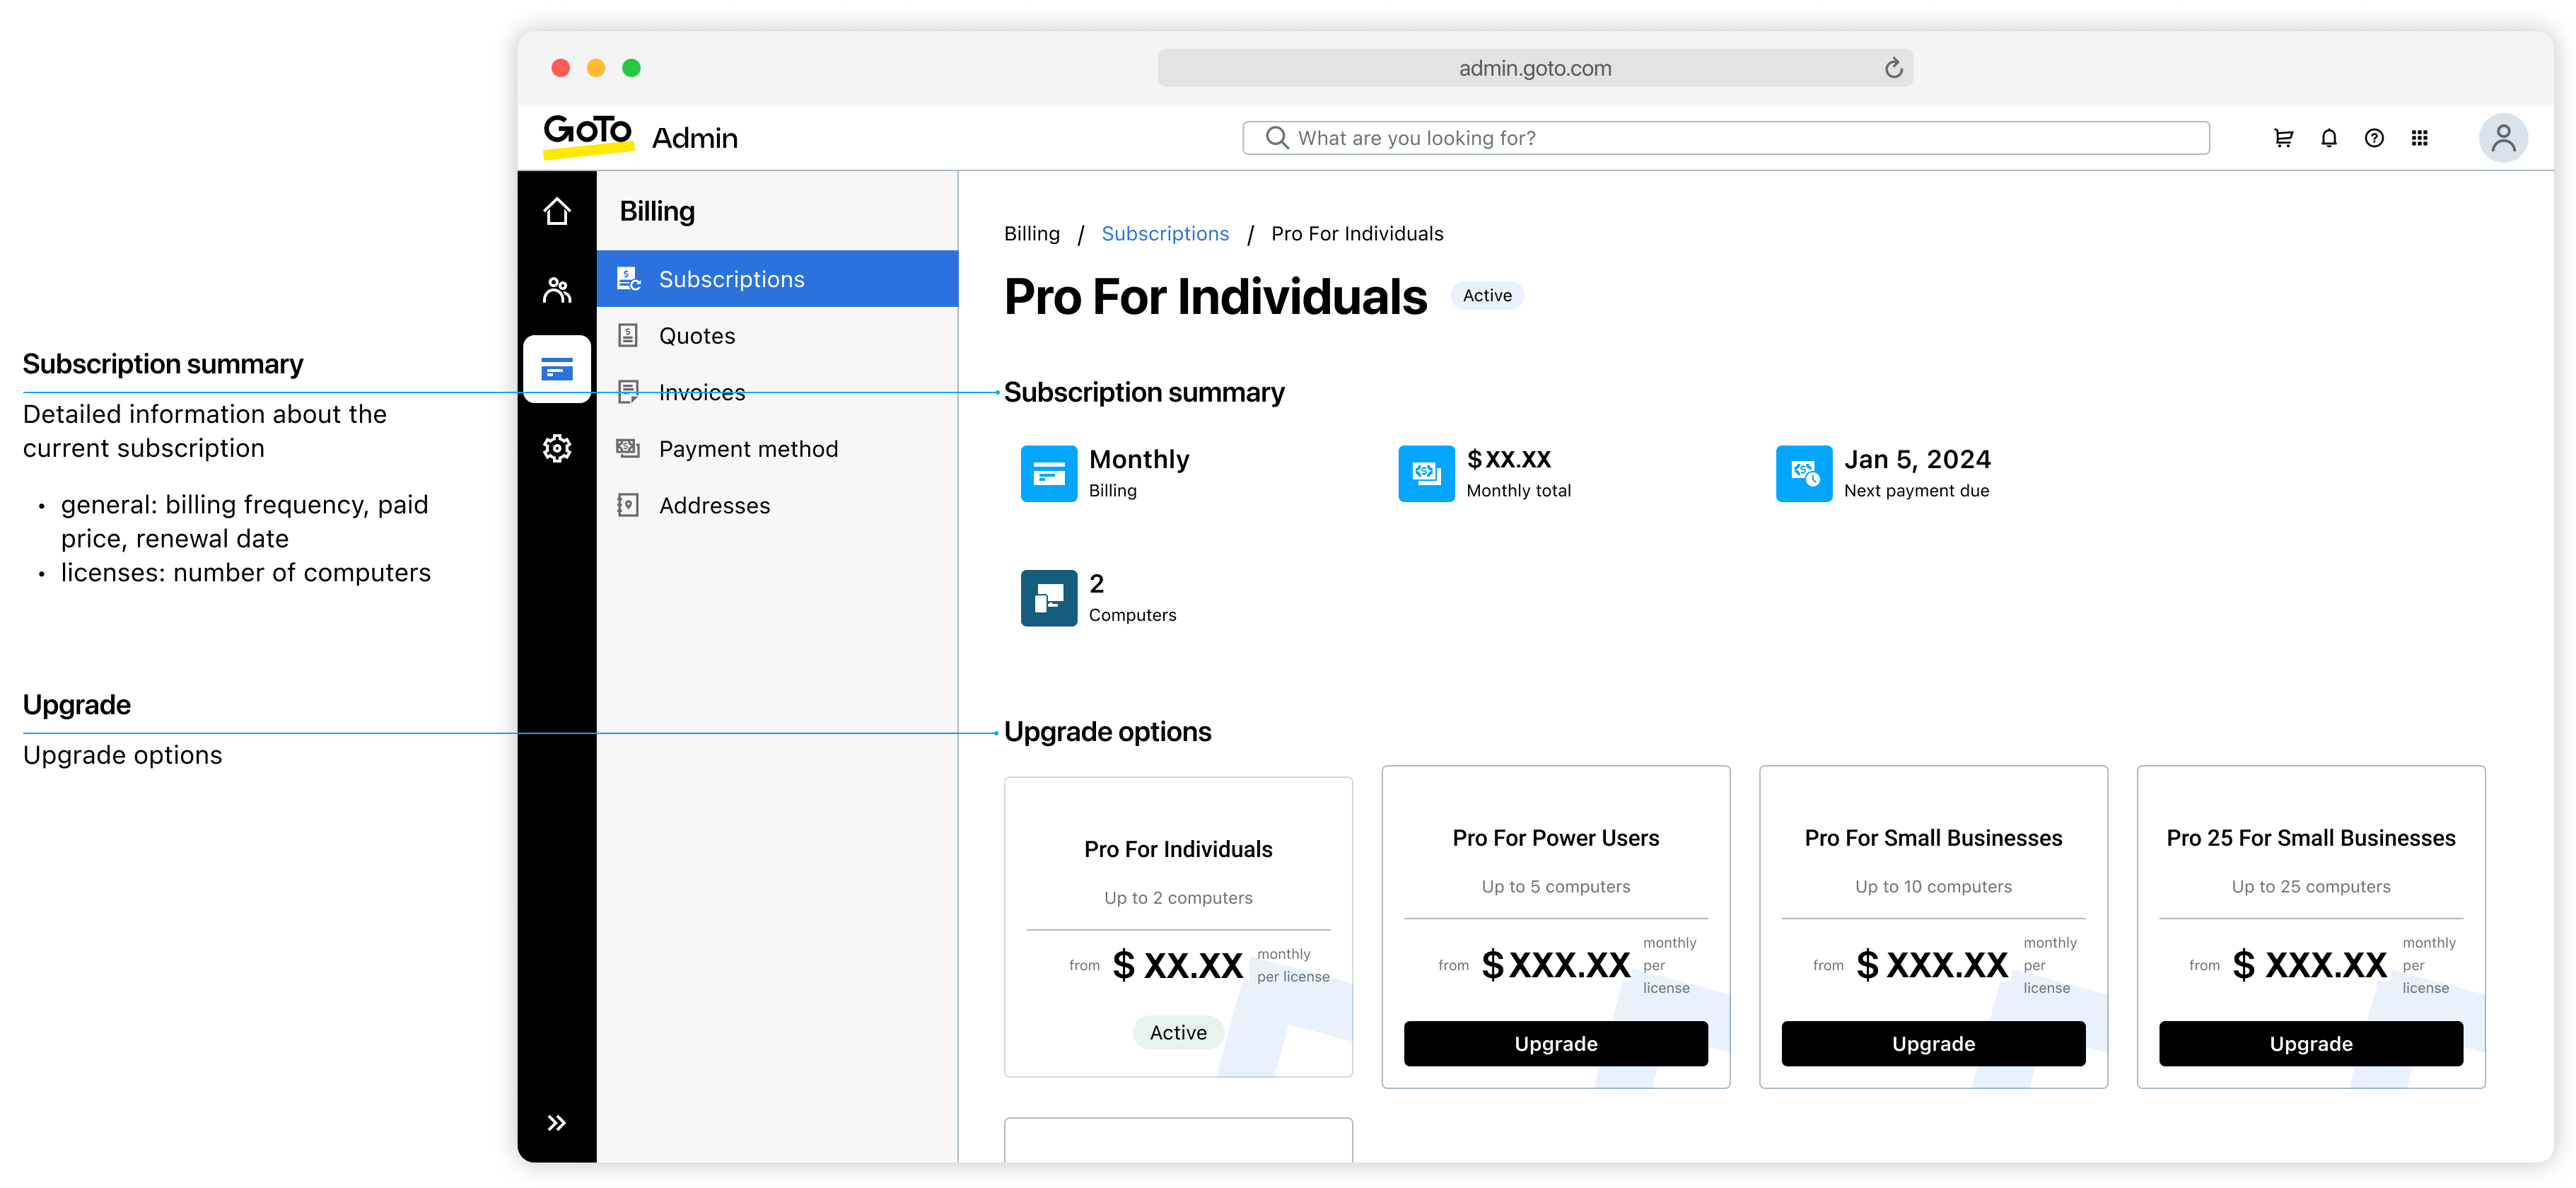This screenshot has width=2576, height=1188.
Task: Click the Subscriptions menu icon
Action: click(x=628, y=279)
